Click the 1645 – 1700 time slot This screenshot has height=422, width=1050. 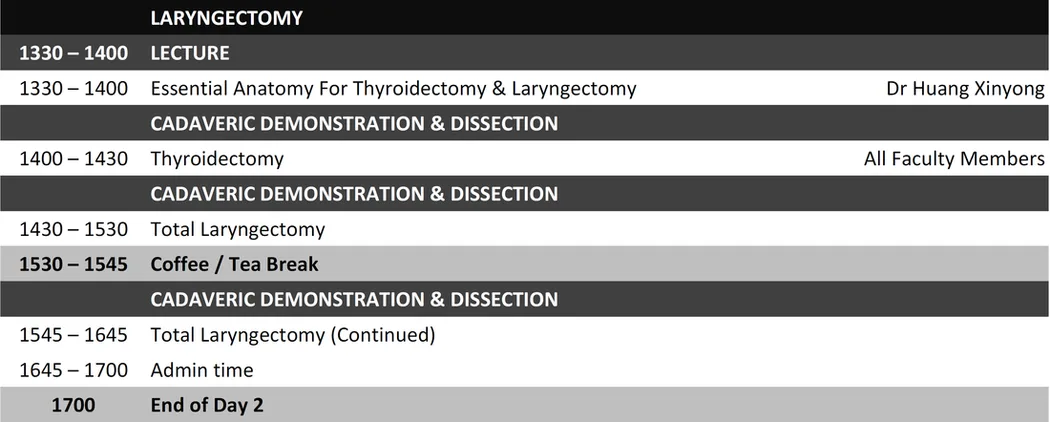coord(74,370)
